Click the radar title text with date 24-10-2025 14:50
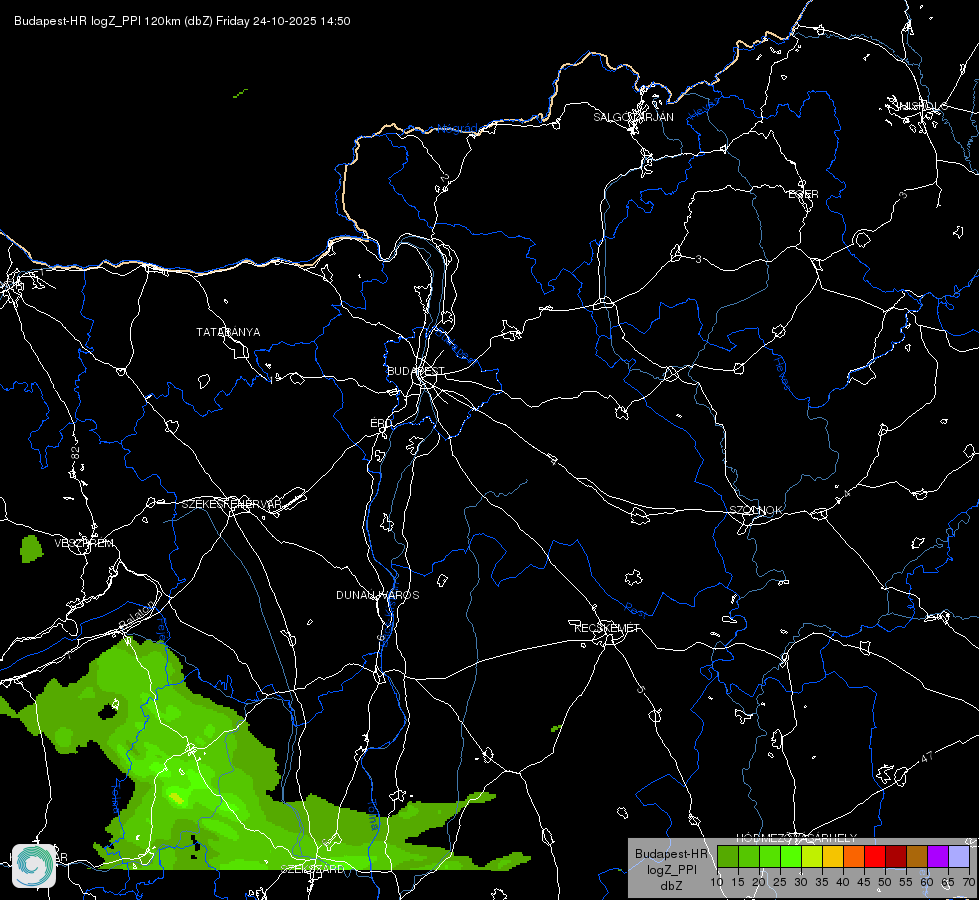This screenshot has height=900, width=979. (x=182, y=21)
